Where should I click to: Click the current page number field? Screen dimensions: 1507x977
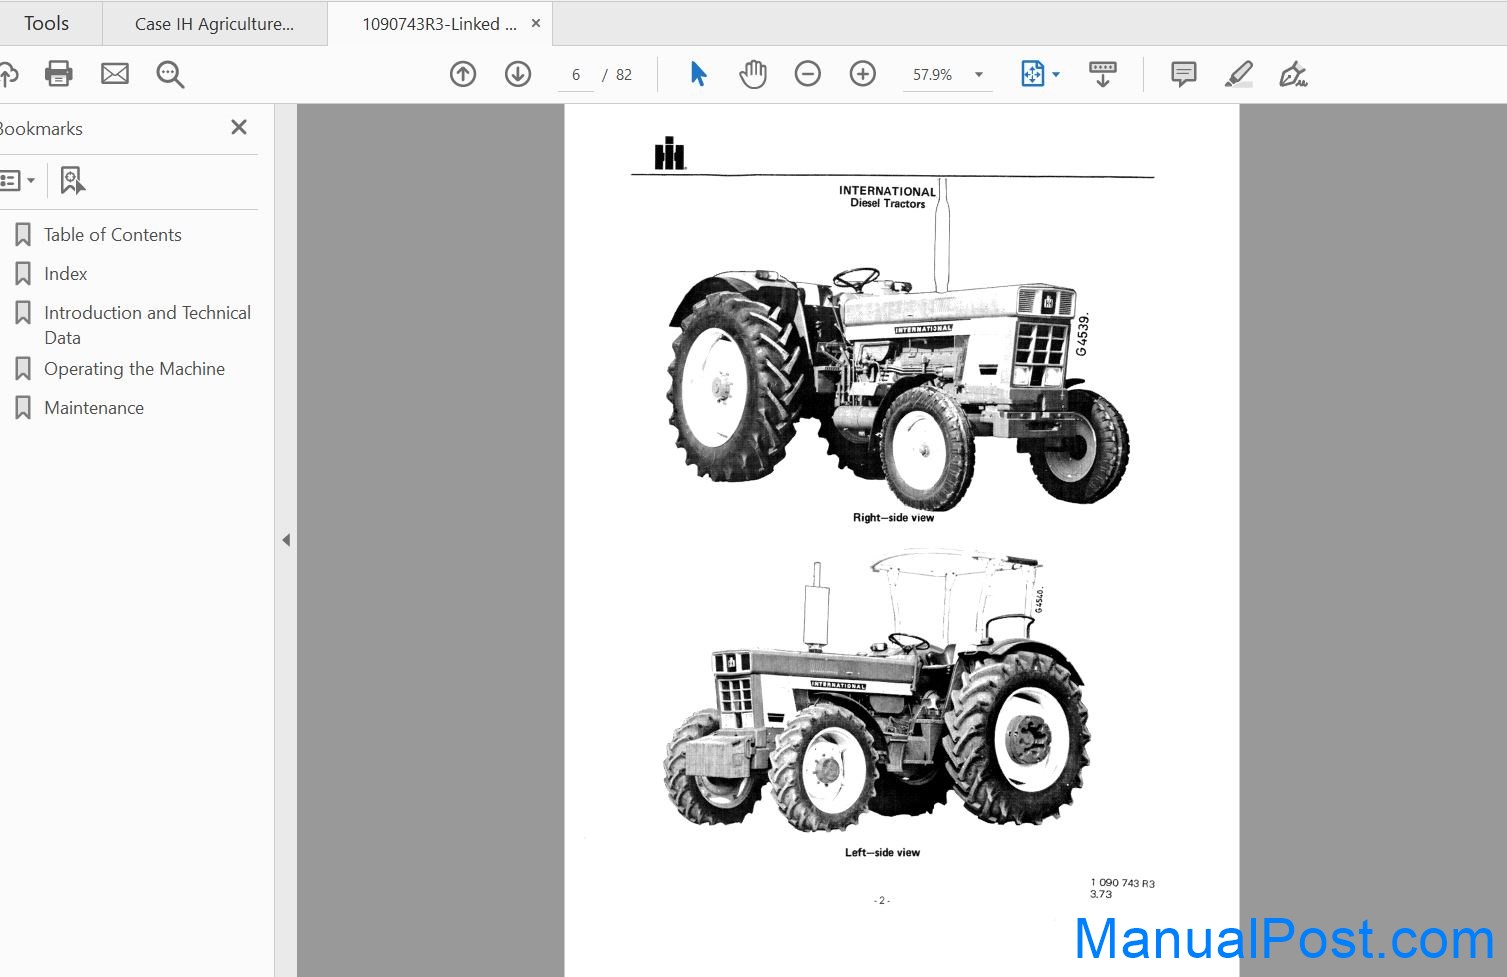click(x=576, y=75)
